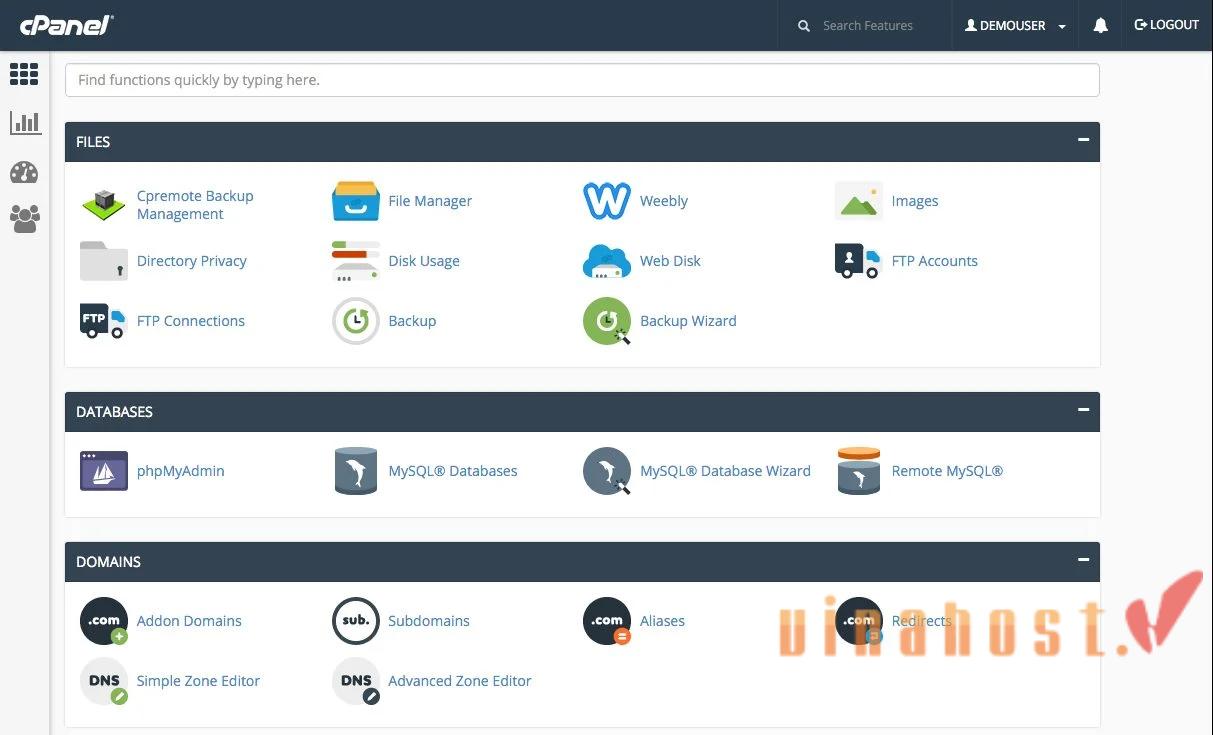Viewport: 1213px width, 735px height.
Task: Open the Subdomains icon
Action: 355,621
